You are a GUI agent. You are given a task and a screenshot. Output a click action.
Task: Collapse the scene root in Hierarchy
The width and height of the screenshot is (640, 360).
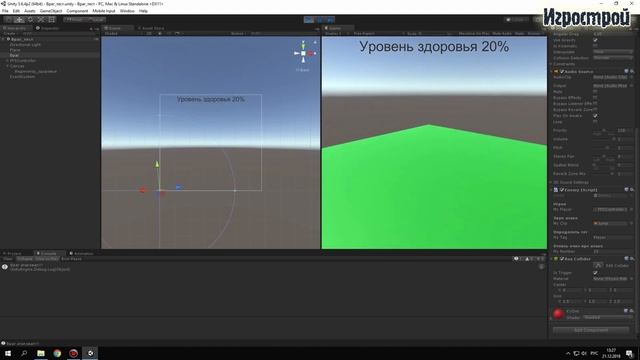[x=3, y=39]
